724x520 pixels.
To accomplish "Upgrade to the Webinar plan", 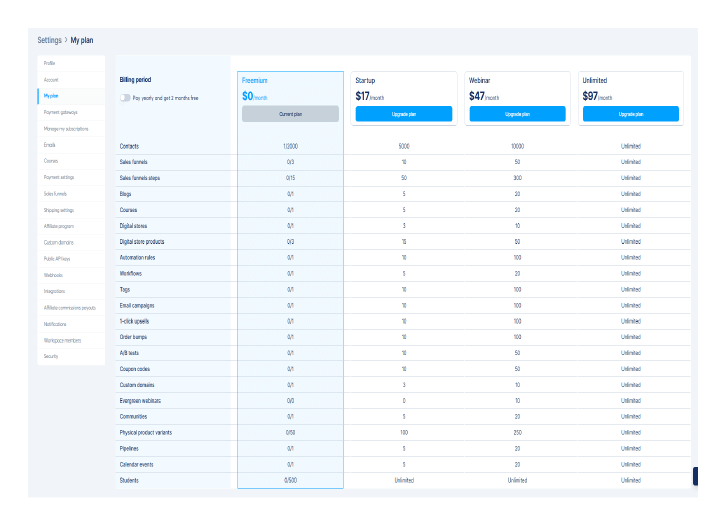I will (518, 114).
